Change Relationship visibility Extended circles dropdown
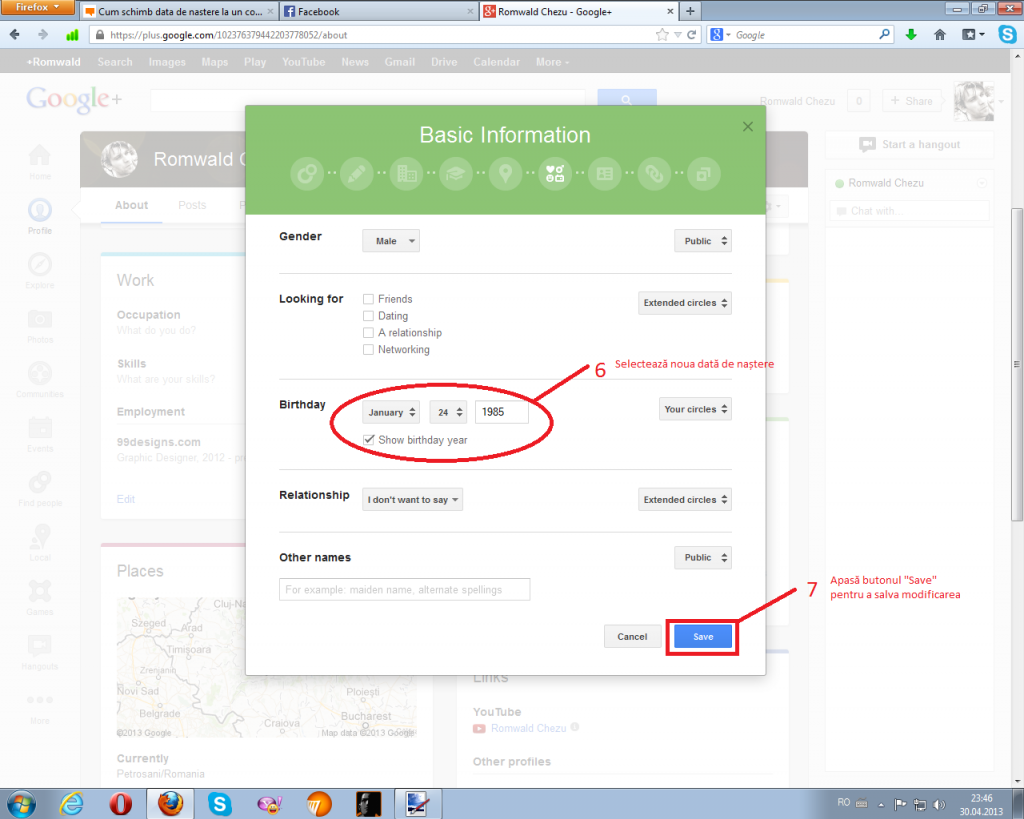 [684, 500]
